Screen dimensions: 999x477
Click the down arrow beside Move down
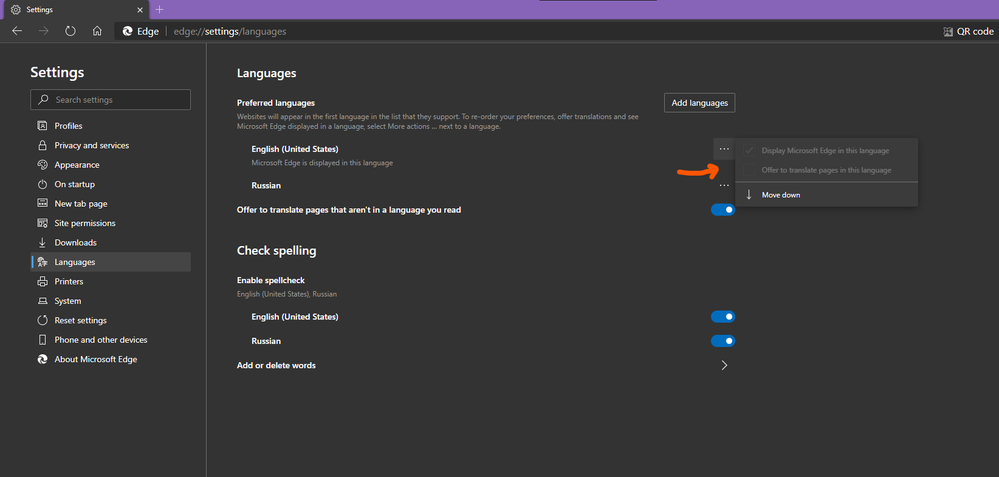click(x=749, y=194)
